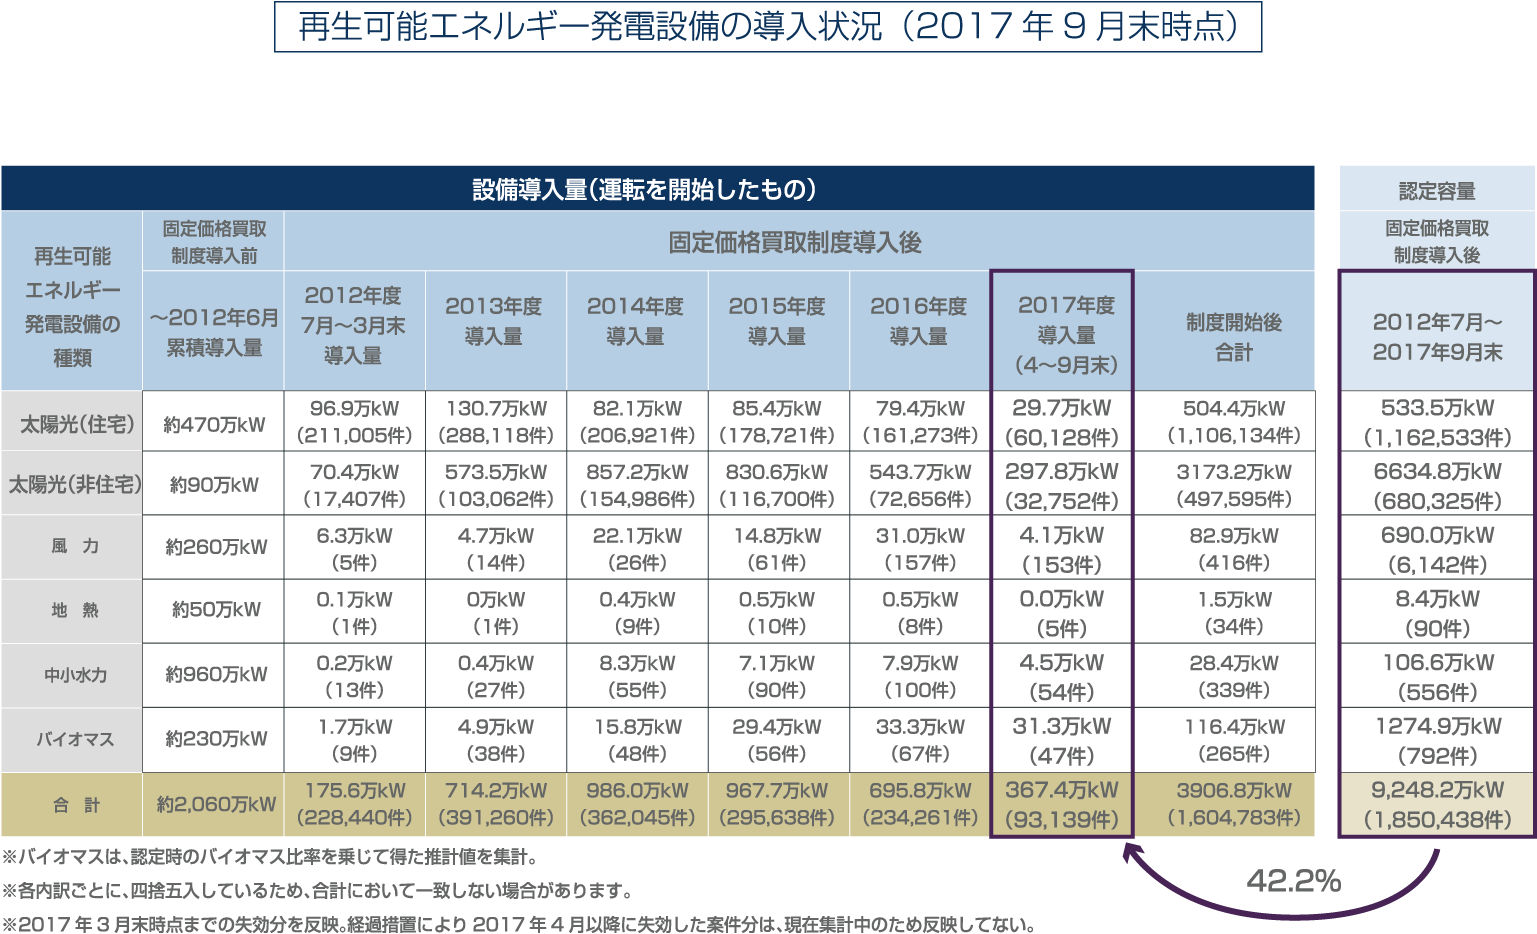Select the 中小水力 row label
This screenshot has height=934, width=1537.
click(71, 675)
